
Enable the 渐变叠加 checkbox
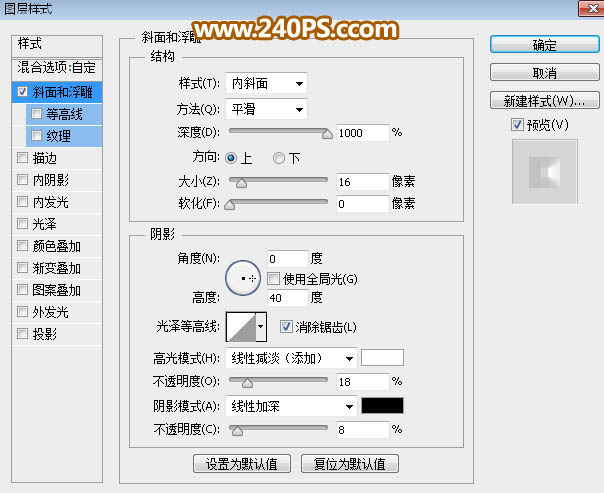(22, 267)
